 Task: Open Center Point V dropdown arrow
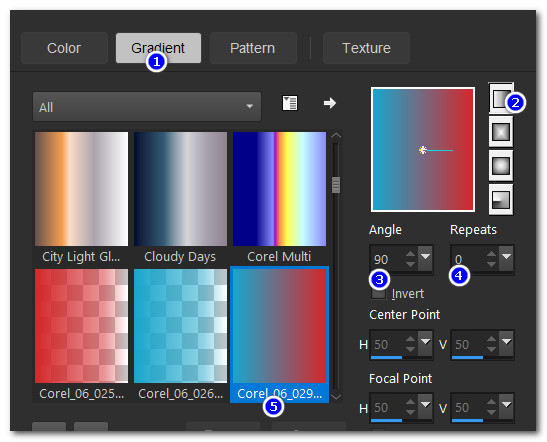tap(506, 343)
